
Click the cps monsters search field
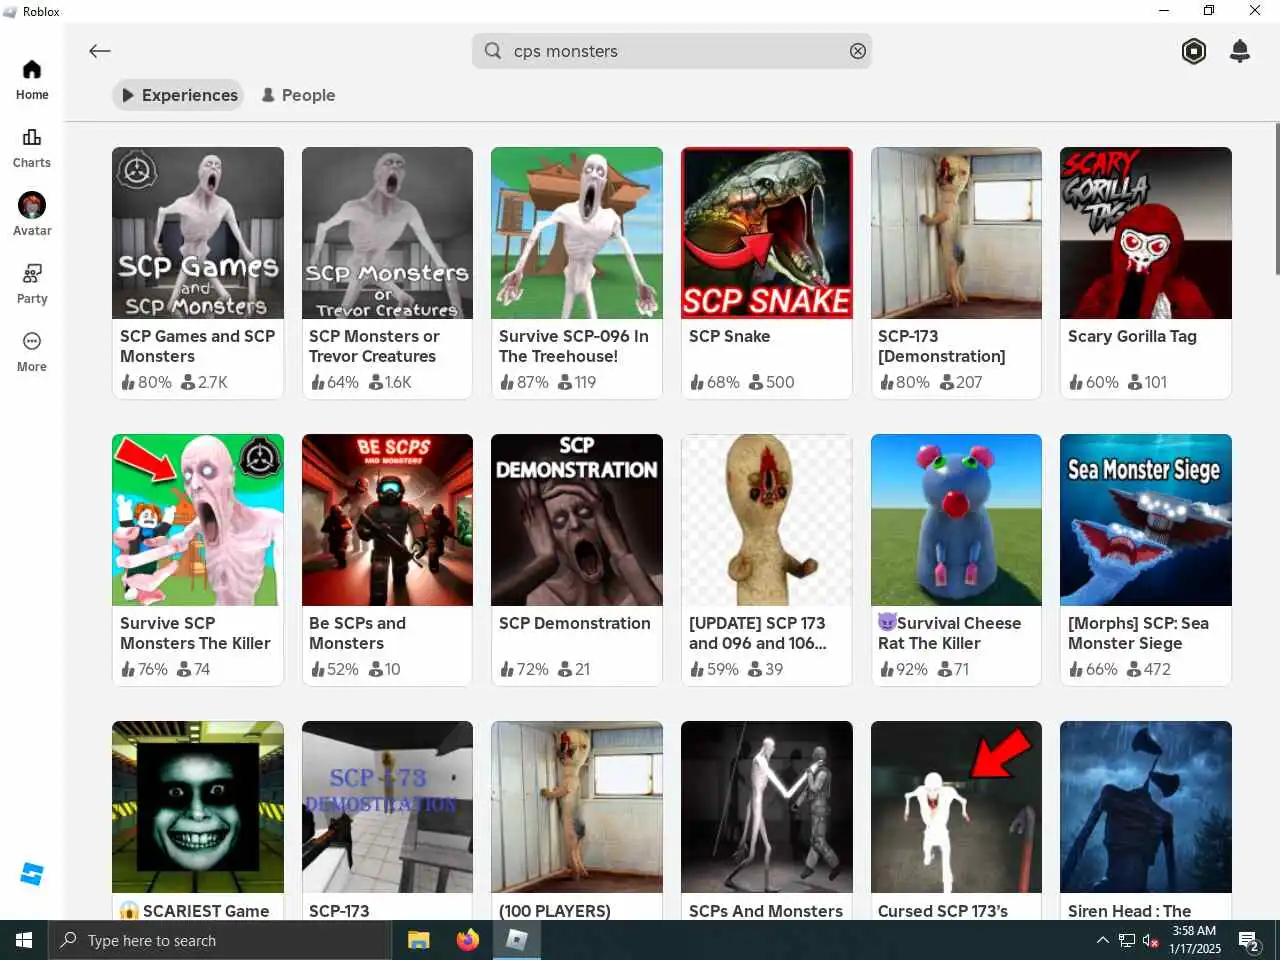pyautogui.click(x=672, y=51)
